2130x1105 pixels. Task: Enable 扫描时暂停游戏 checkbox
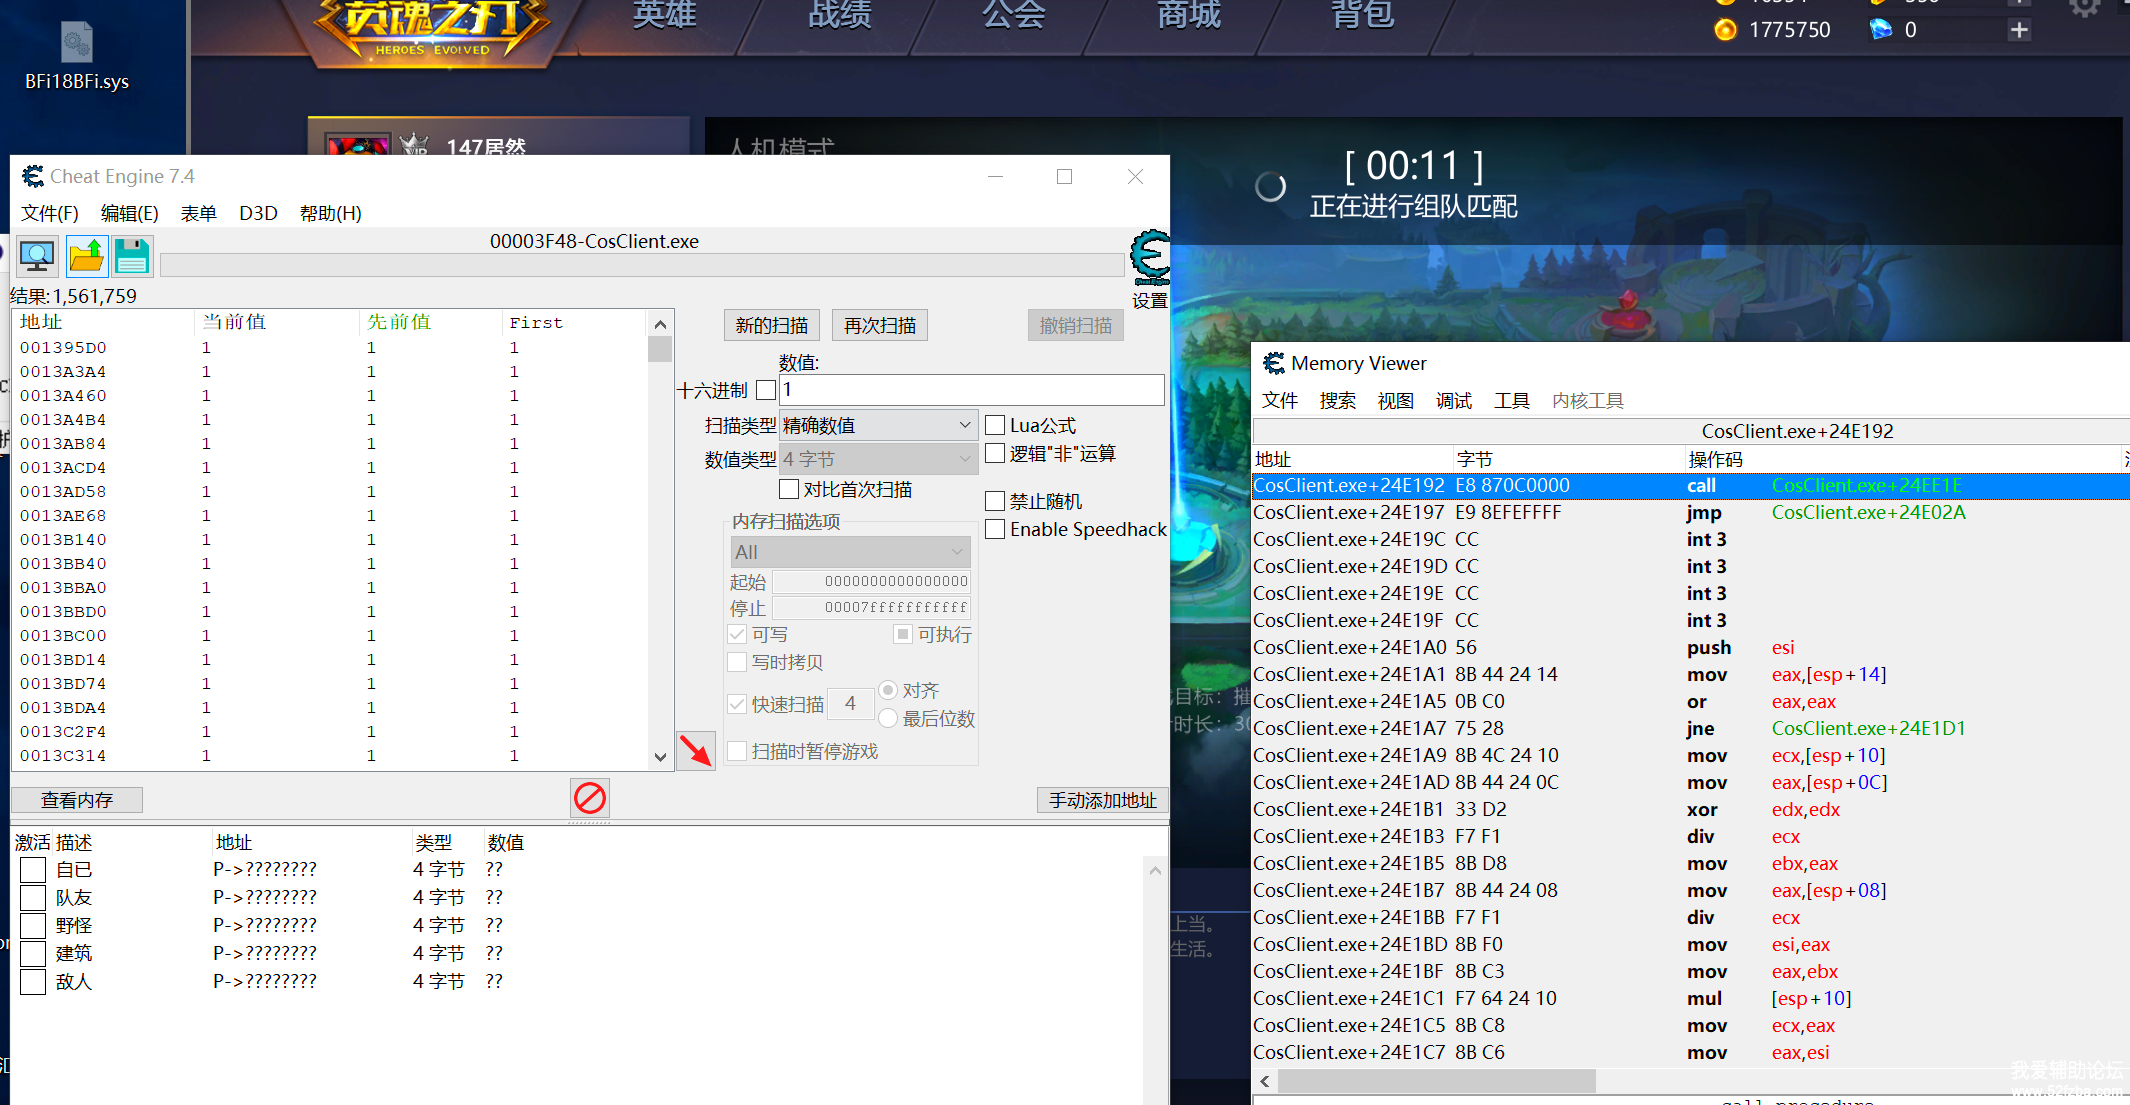(x=737, y=751)
